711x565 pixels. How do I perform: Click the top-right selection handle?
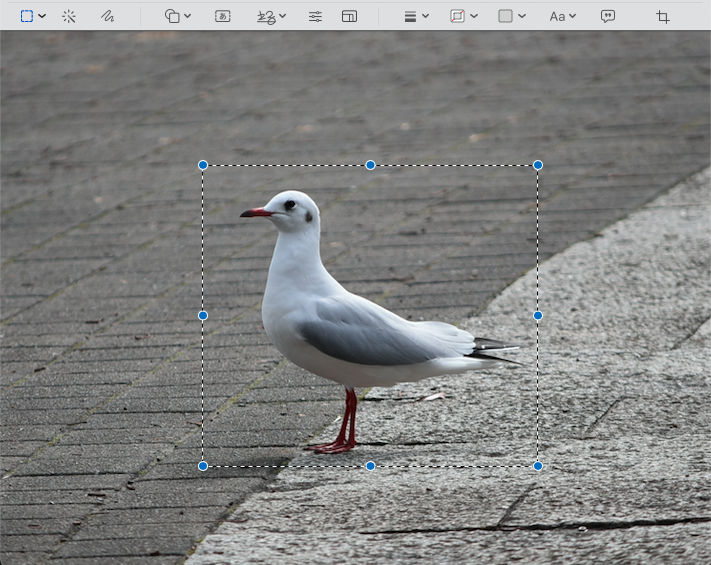(538, 165)
